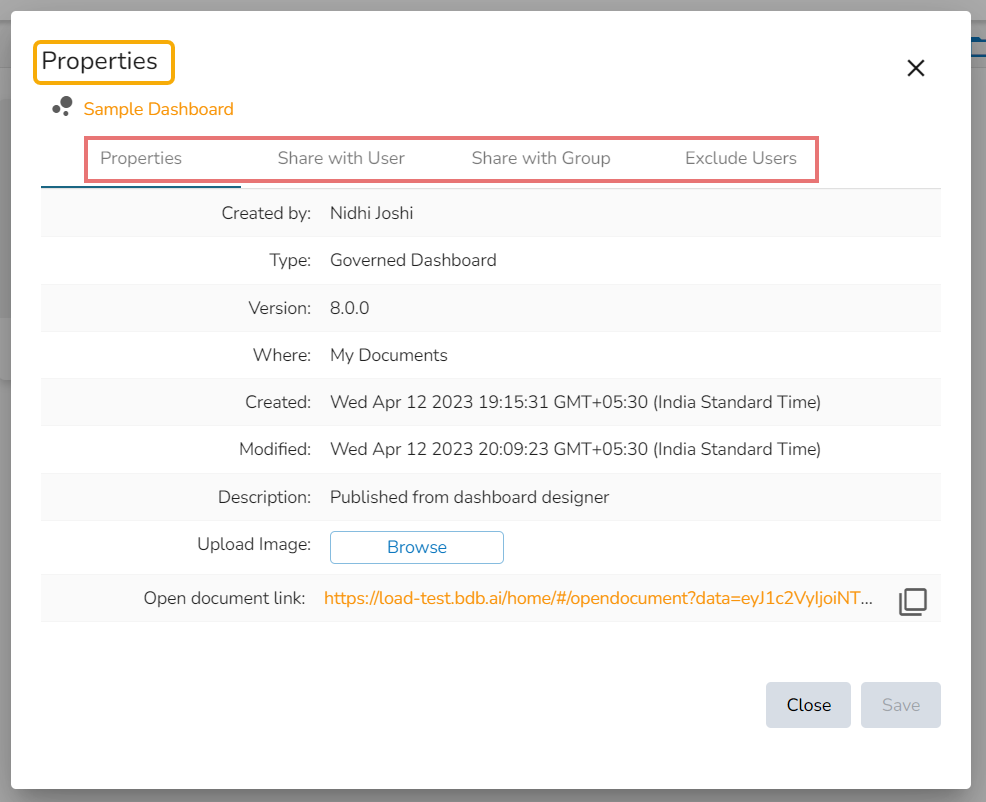986x802 pixels.
Task: Open the Exclude Users tab
Action: pyautogui.click(x=740, y=158)
